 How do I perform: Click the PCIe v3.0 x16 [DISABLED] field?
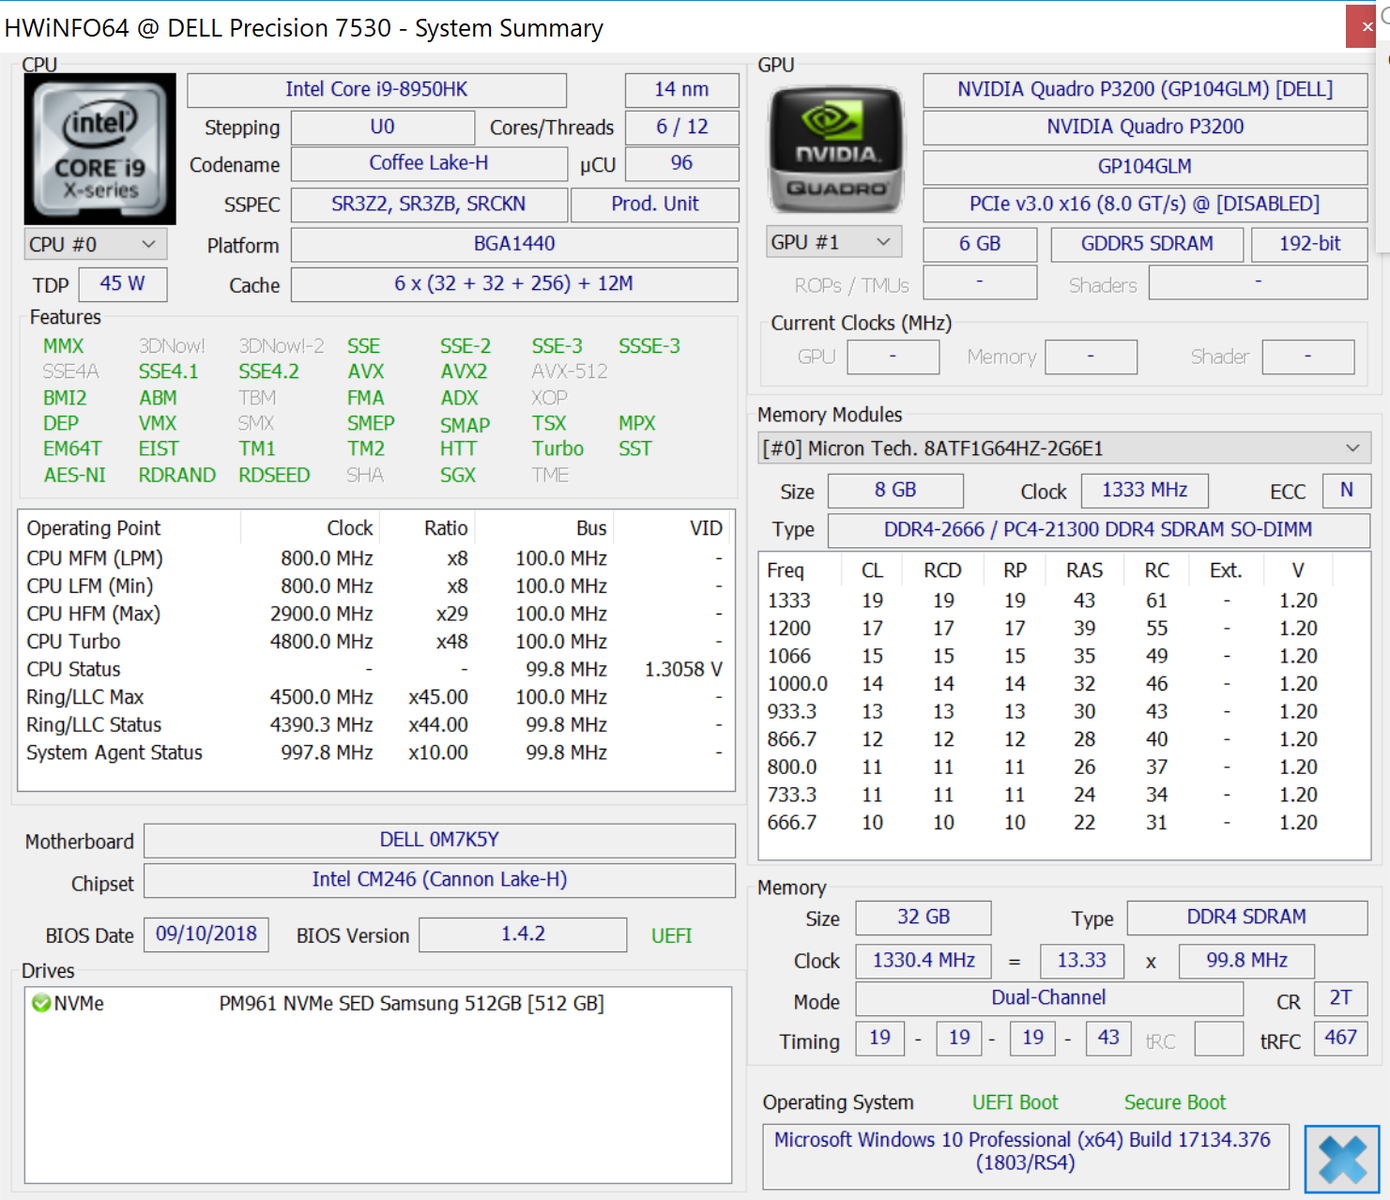[x=1145, y=205]
